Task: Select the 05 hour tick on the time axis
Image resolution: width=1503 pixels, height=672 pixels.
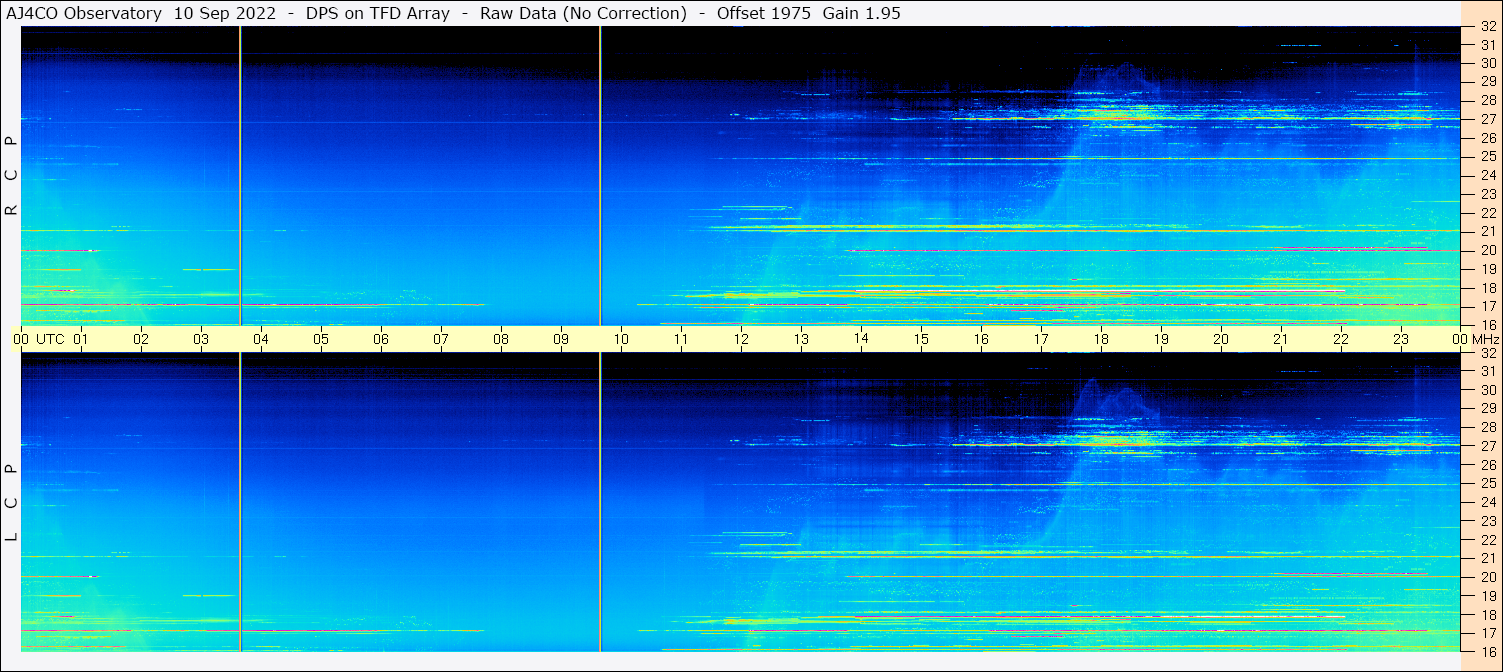Action: (x=321, y=340)
